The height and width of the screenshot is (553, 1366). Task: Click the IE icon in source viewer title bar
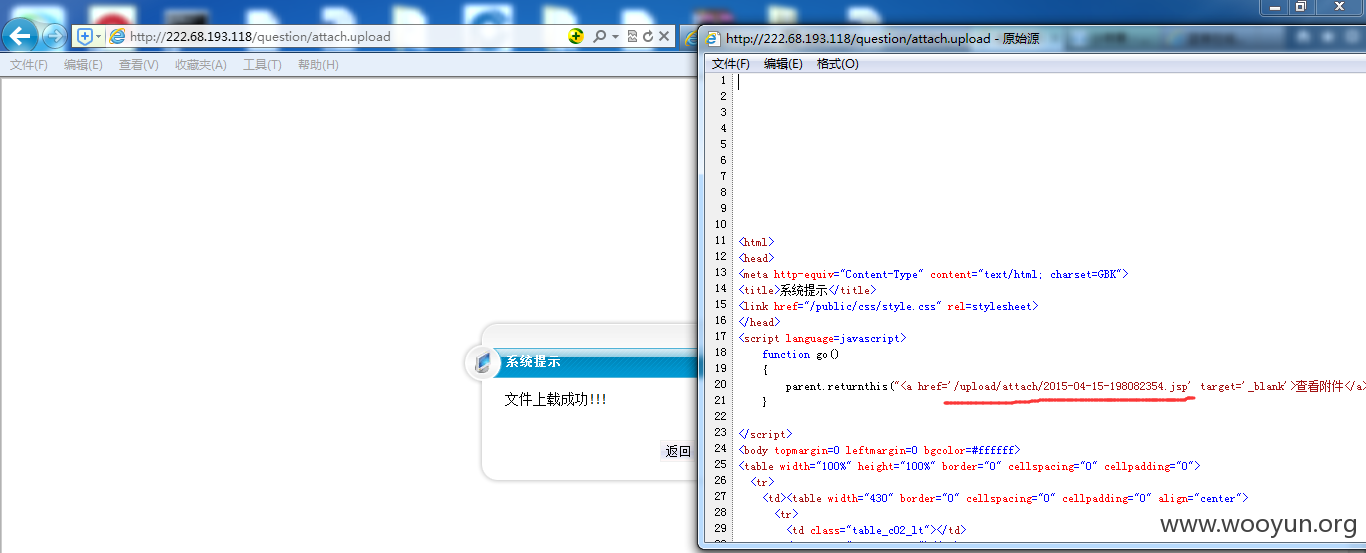[x=714, y=39]
